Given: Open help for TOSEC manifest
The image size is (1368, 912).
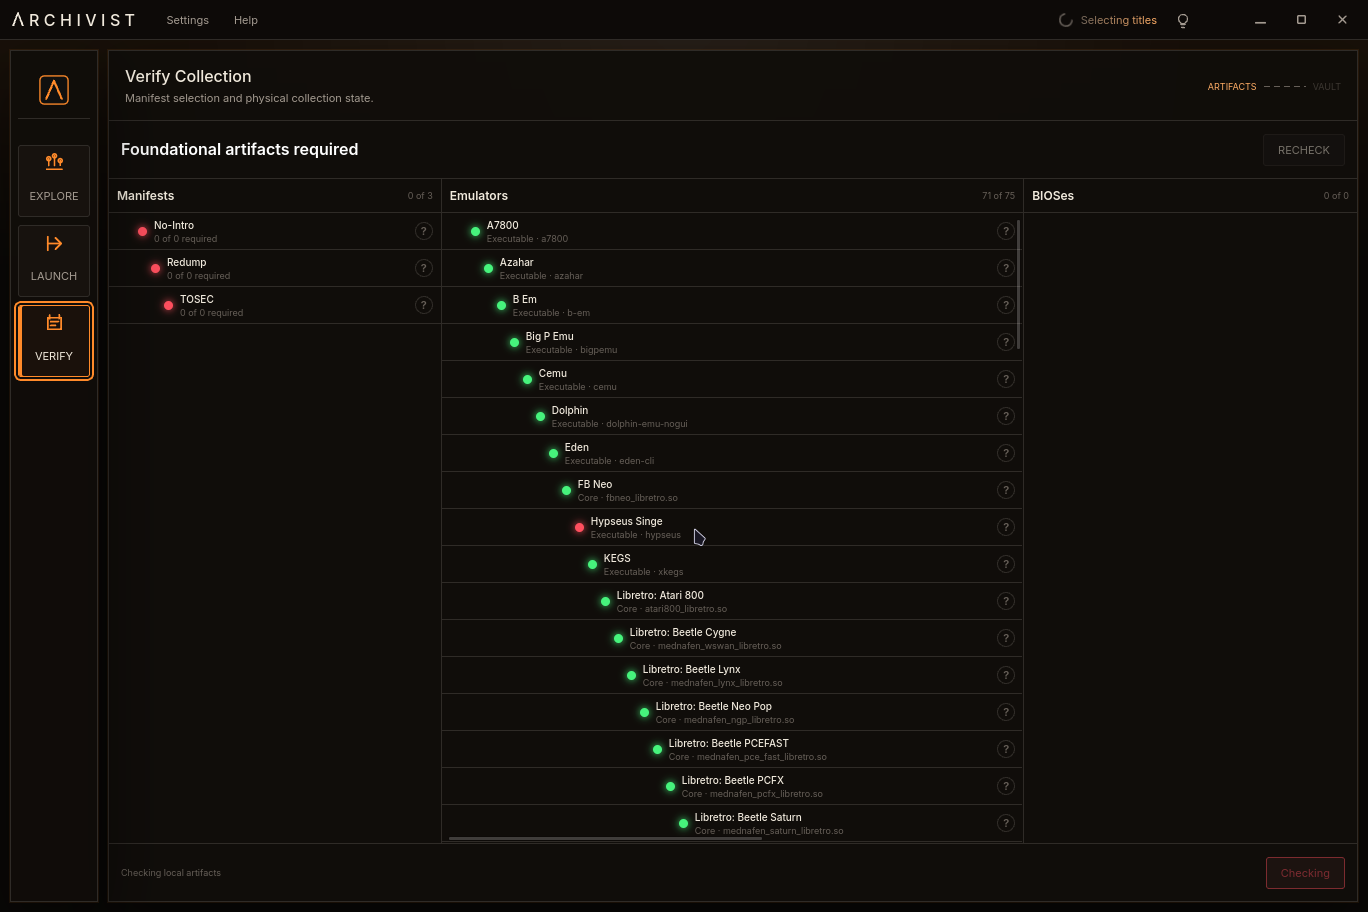Looking at the screenshot, I should coord(424,305).
